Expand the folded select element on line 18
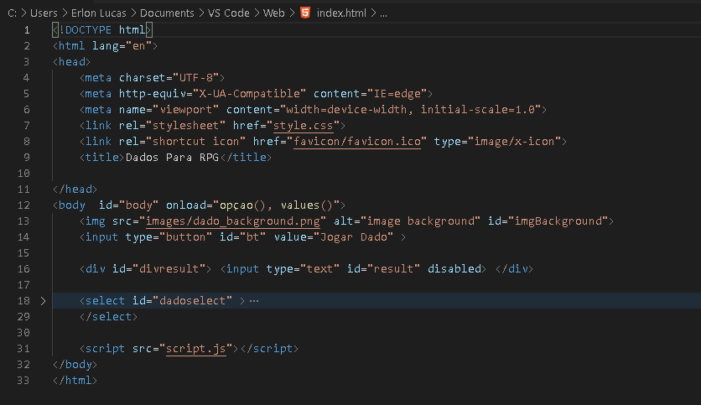The width and height of the screenshot is (701, 405). [42, 300]
